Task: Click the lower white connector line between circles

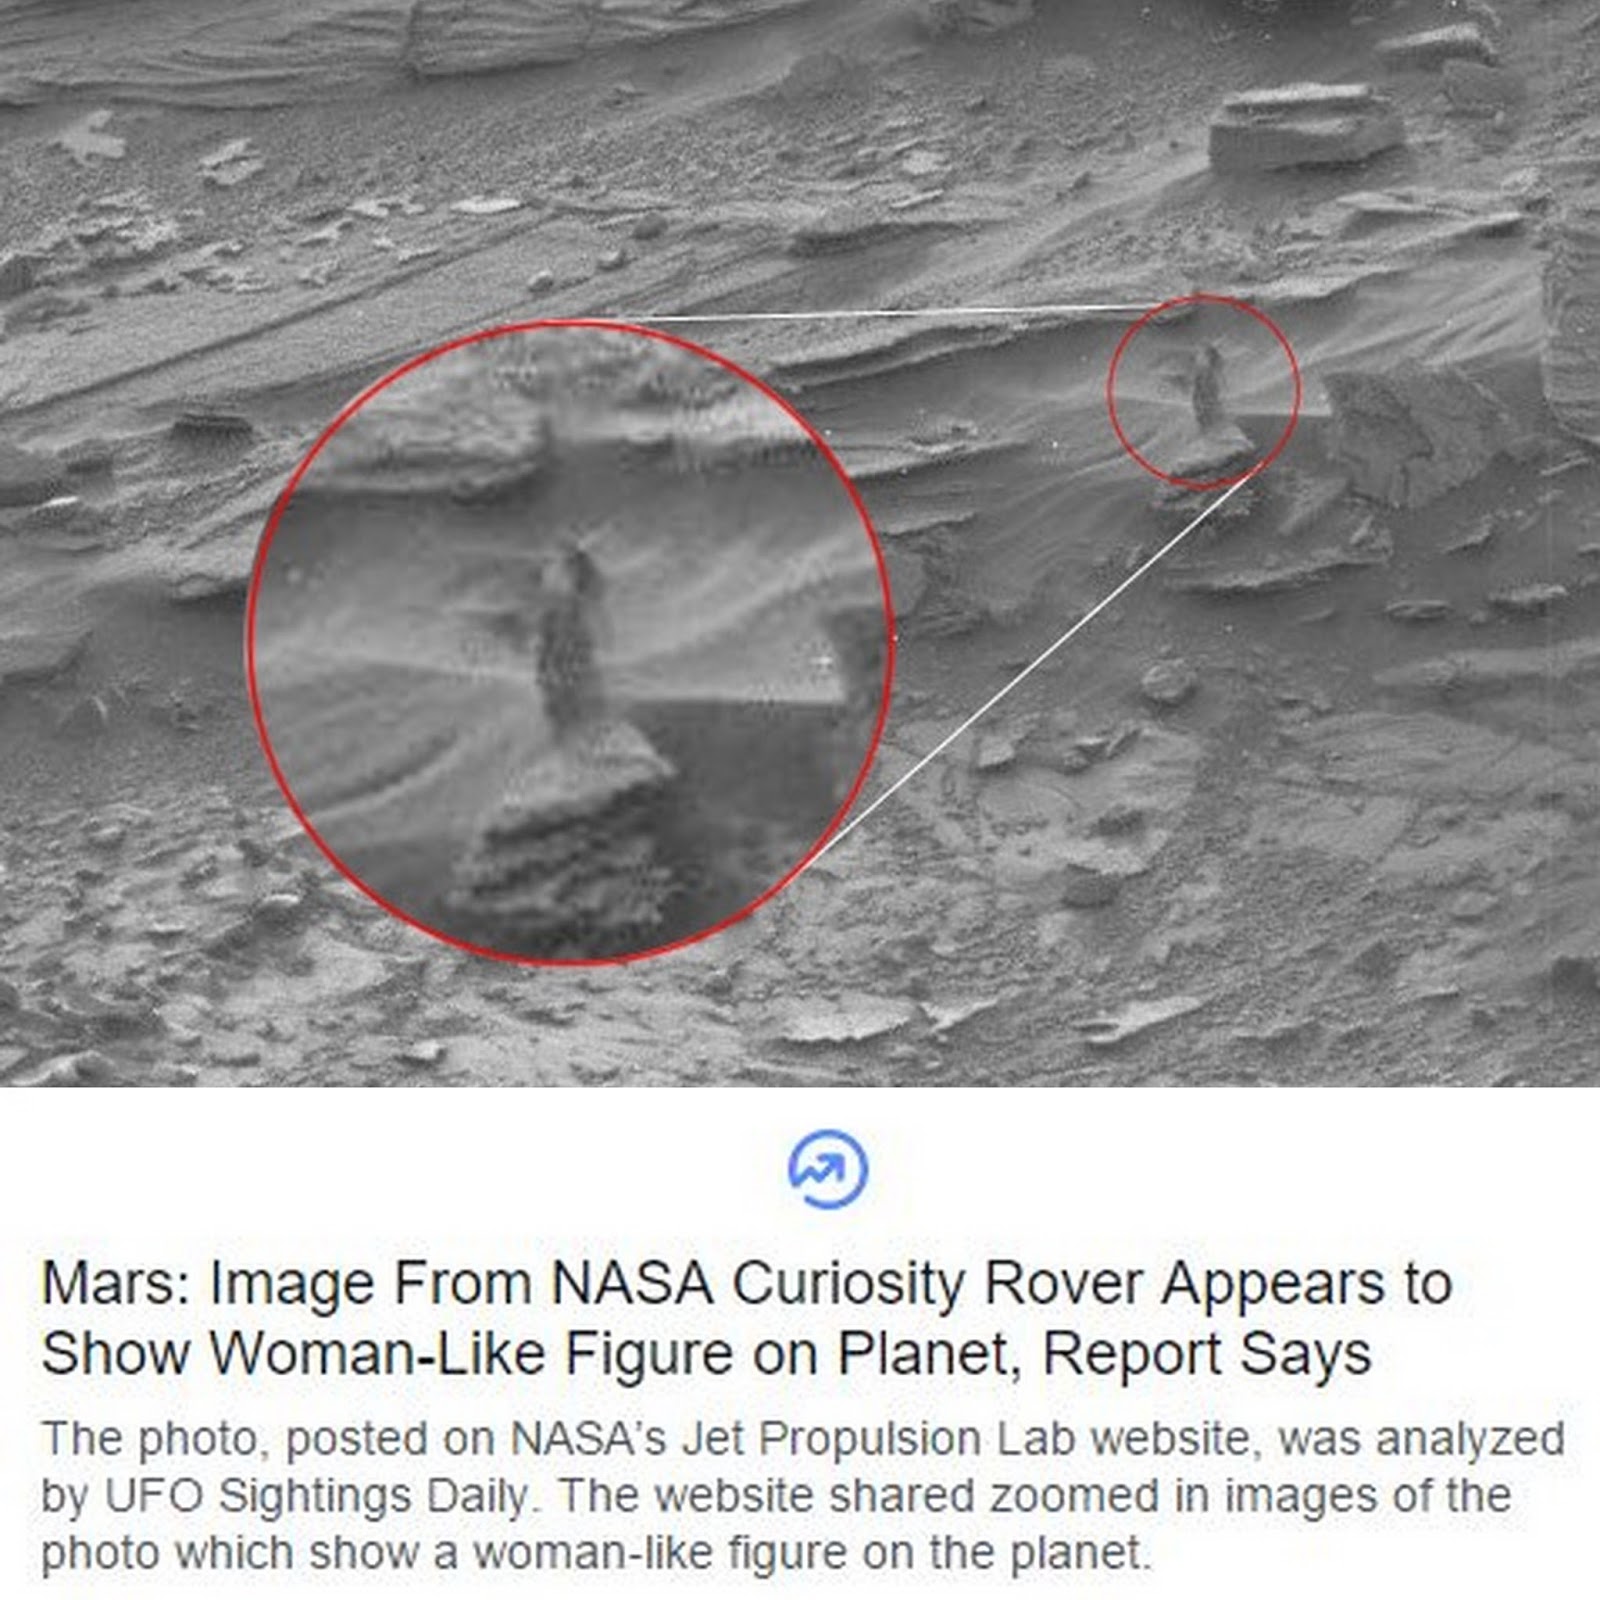Action: pyautogui.click(x=1030, y=668)
